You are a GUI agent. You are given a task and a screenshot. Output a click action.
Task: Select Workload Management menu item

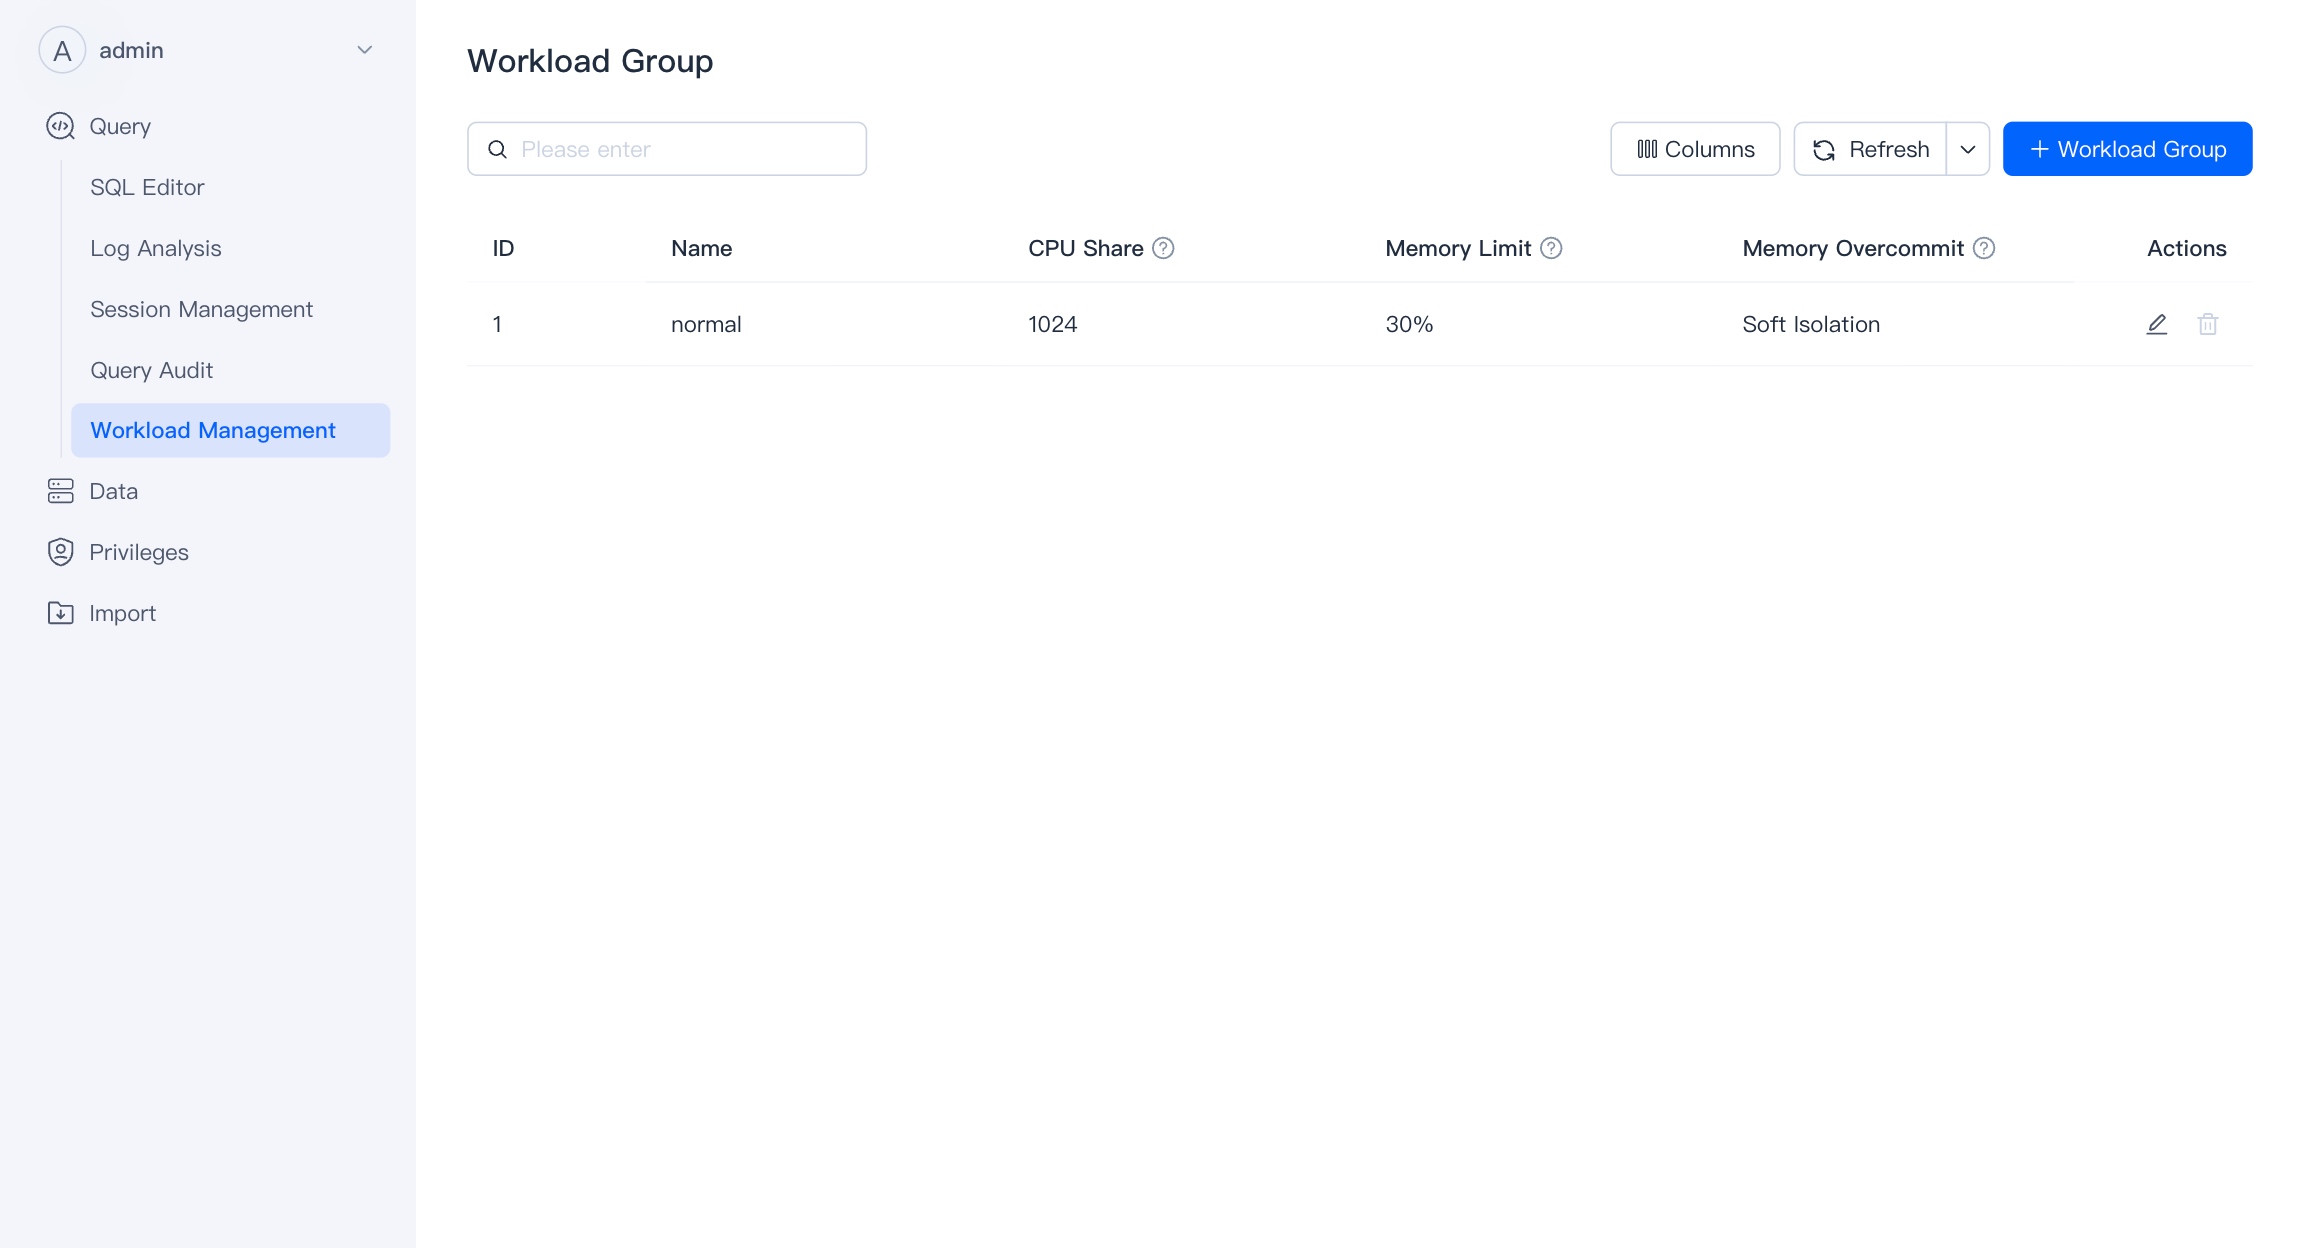pyautogui.click(x=213, y=430)
